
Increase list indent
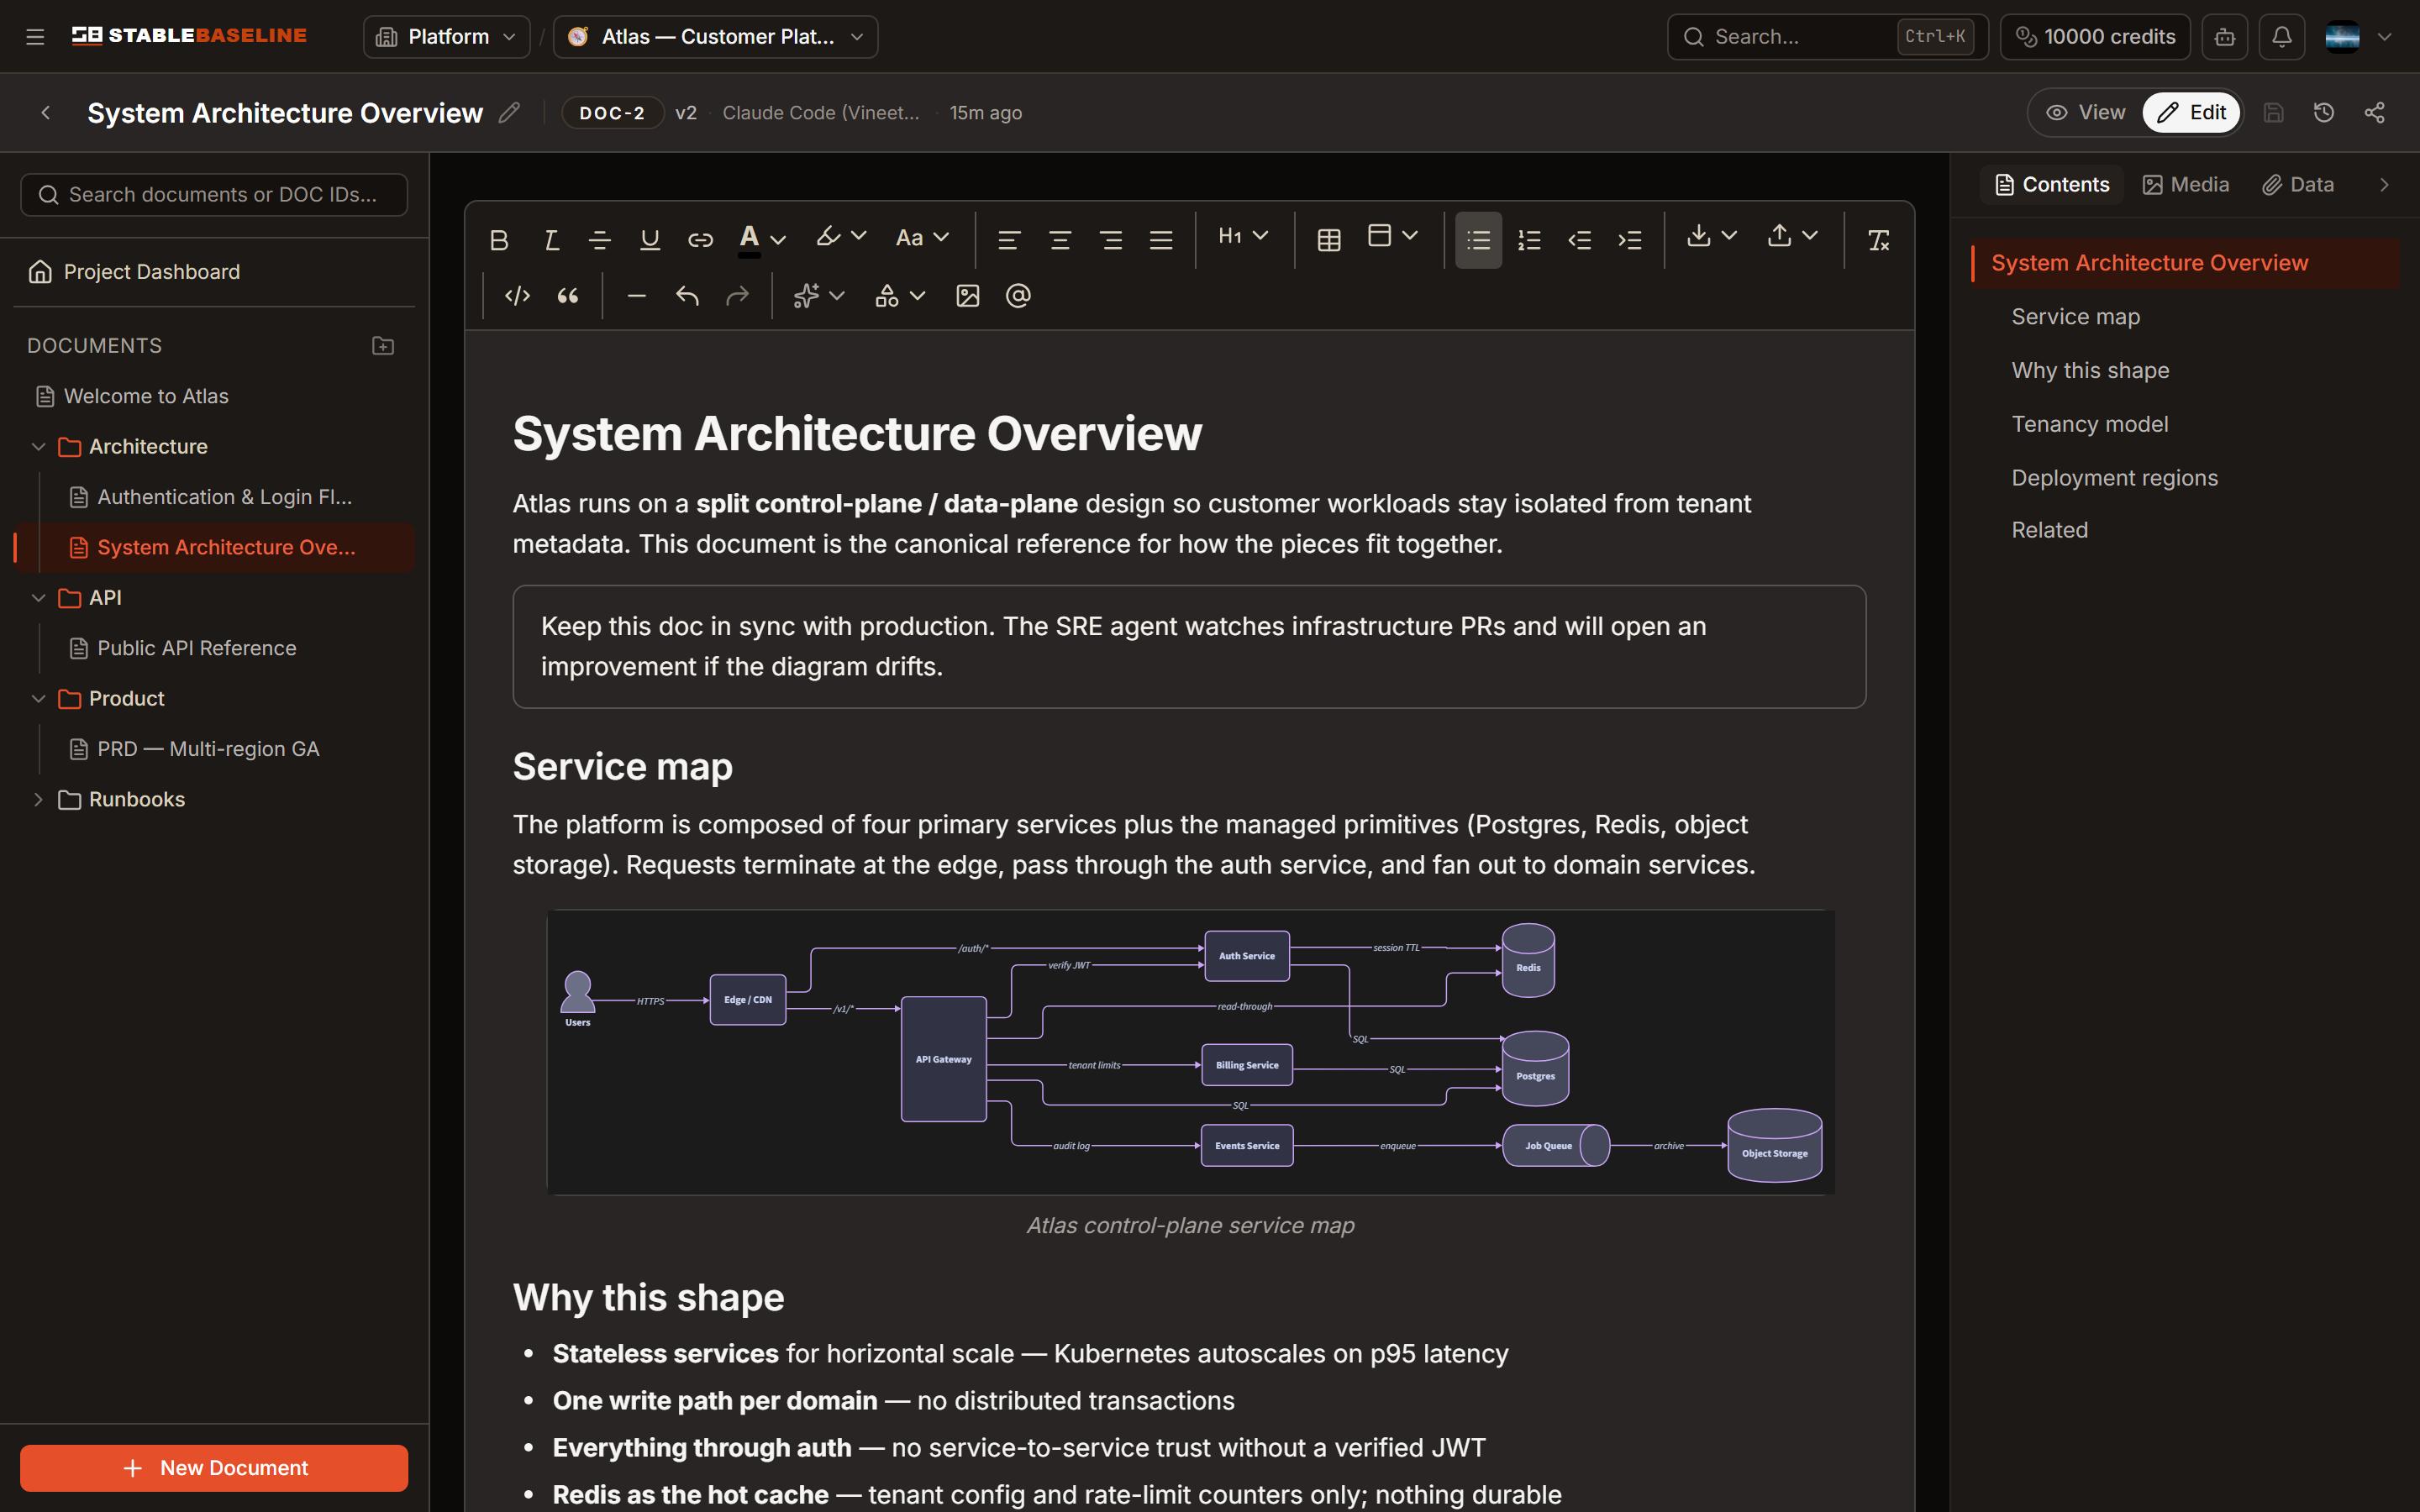tap(1630, 240)
